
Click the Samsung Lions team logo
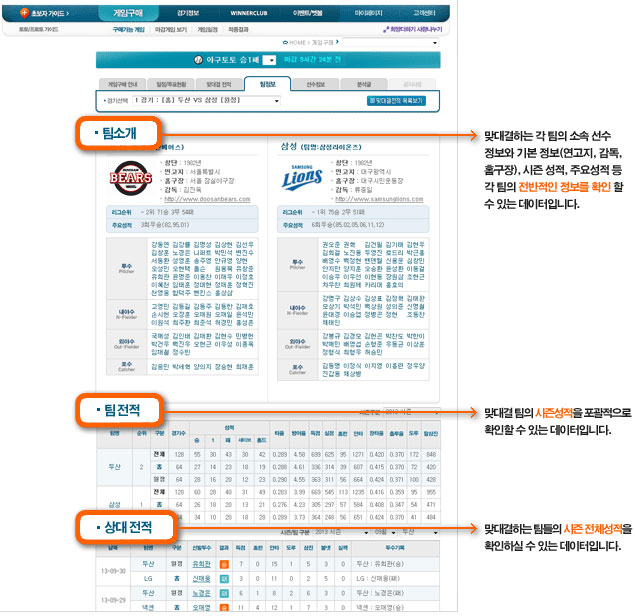click(x=302, y=177)
